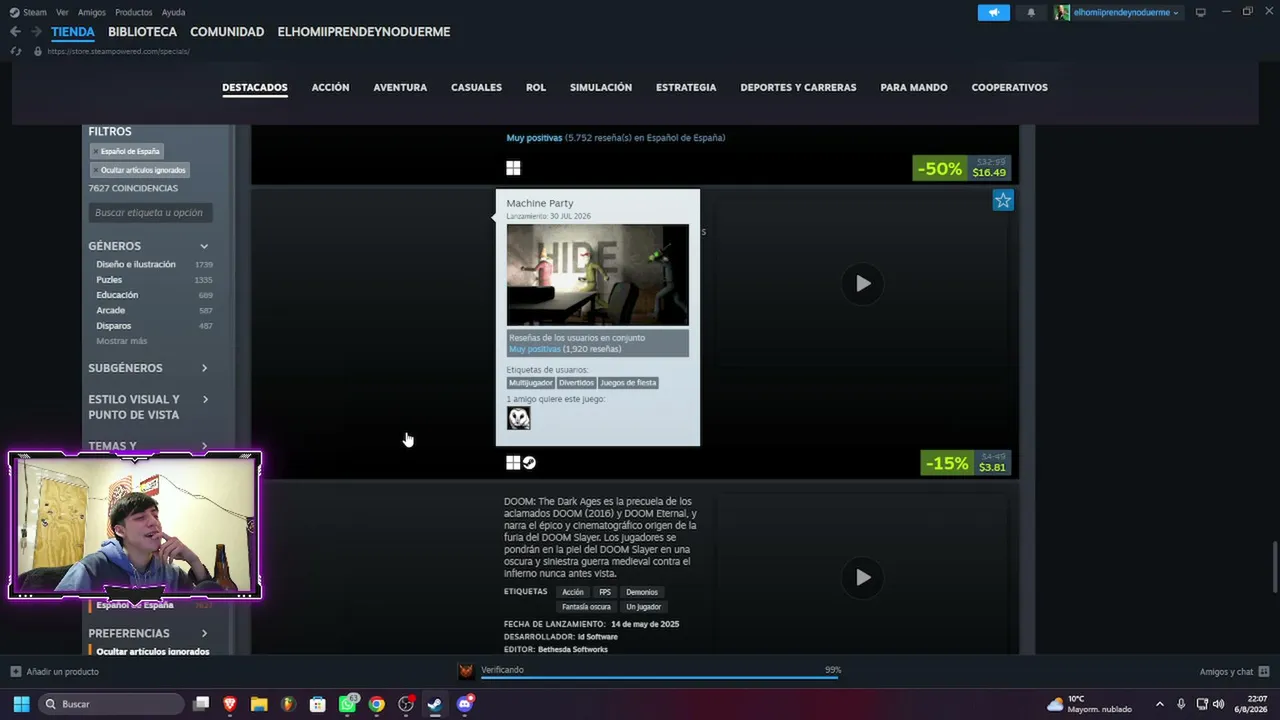
Task: Open File Explorer from the taskbar
Action: pos(259,704)
